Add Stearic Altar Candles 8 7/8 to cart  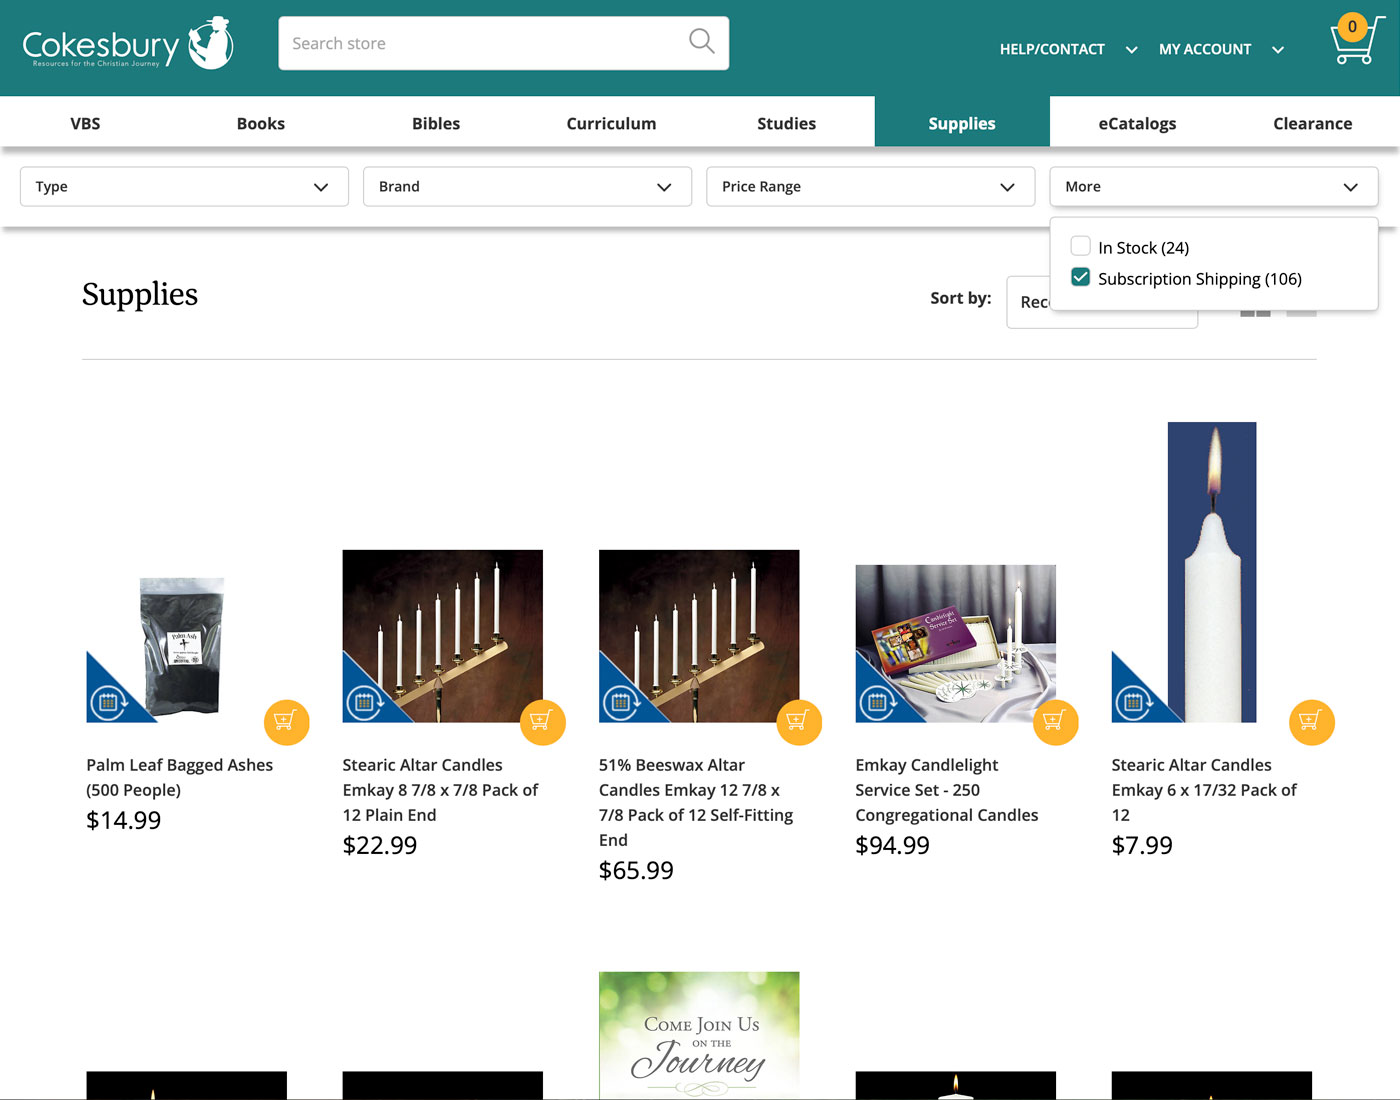[543, 721]
